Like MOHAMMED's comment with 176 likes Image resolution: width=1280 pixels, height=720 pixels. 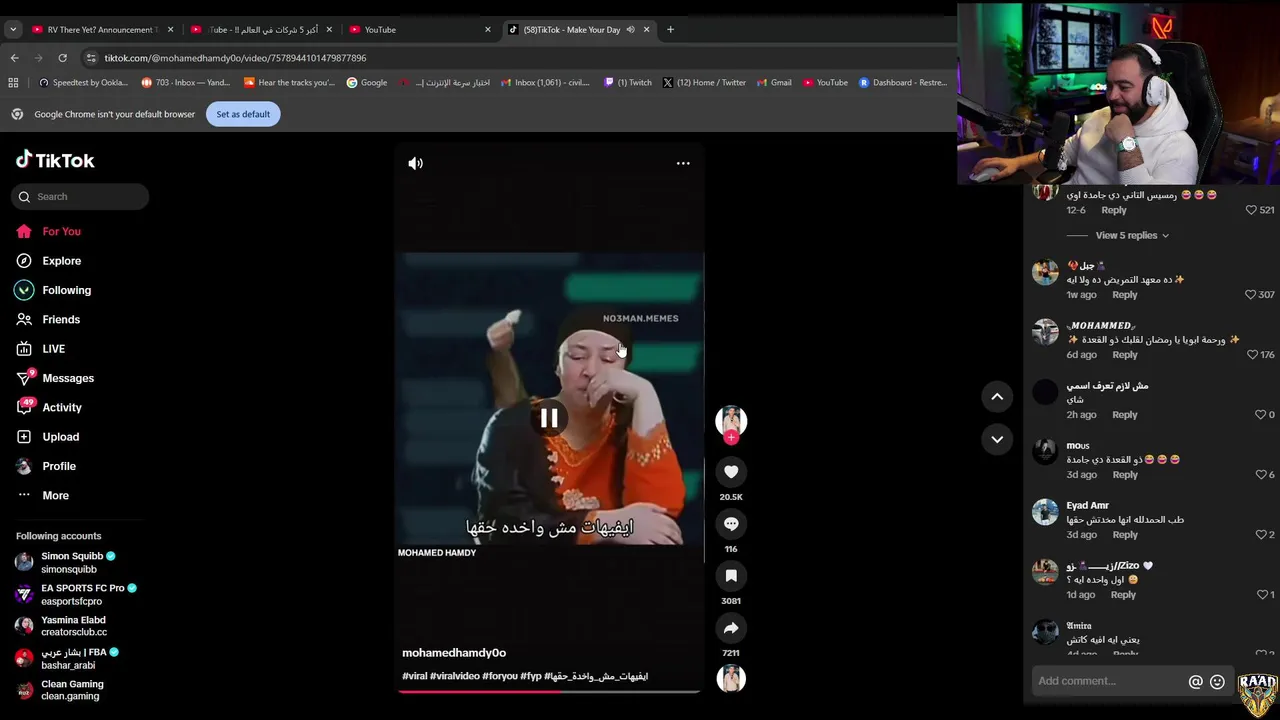[x=1252, y=355]
